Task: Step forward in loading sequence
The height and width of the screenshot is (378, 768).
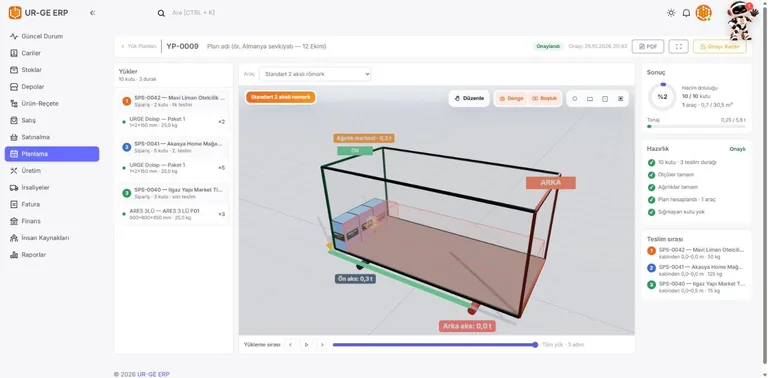Action: (x=322, y=345)
